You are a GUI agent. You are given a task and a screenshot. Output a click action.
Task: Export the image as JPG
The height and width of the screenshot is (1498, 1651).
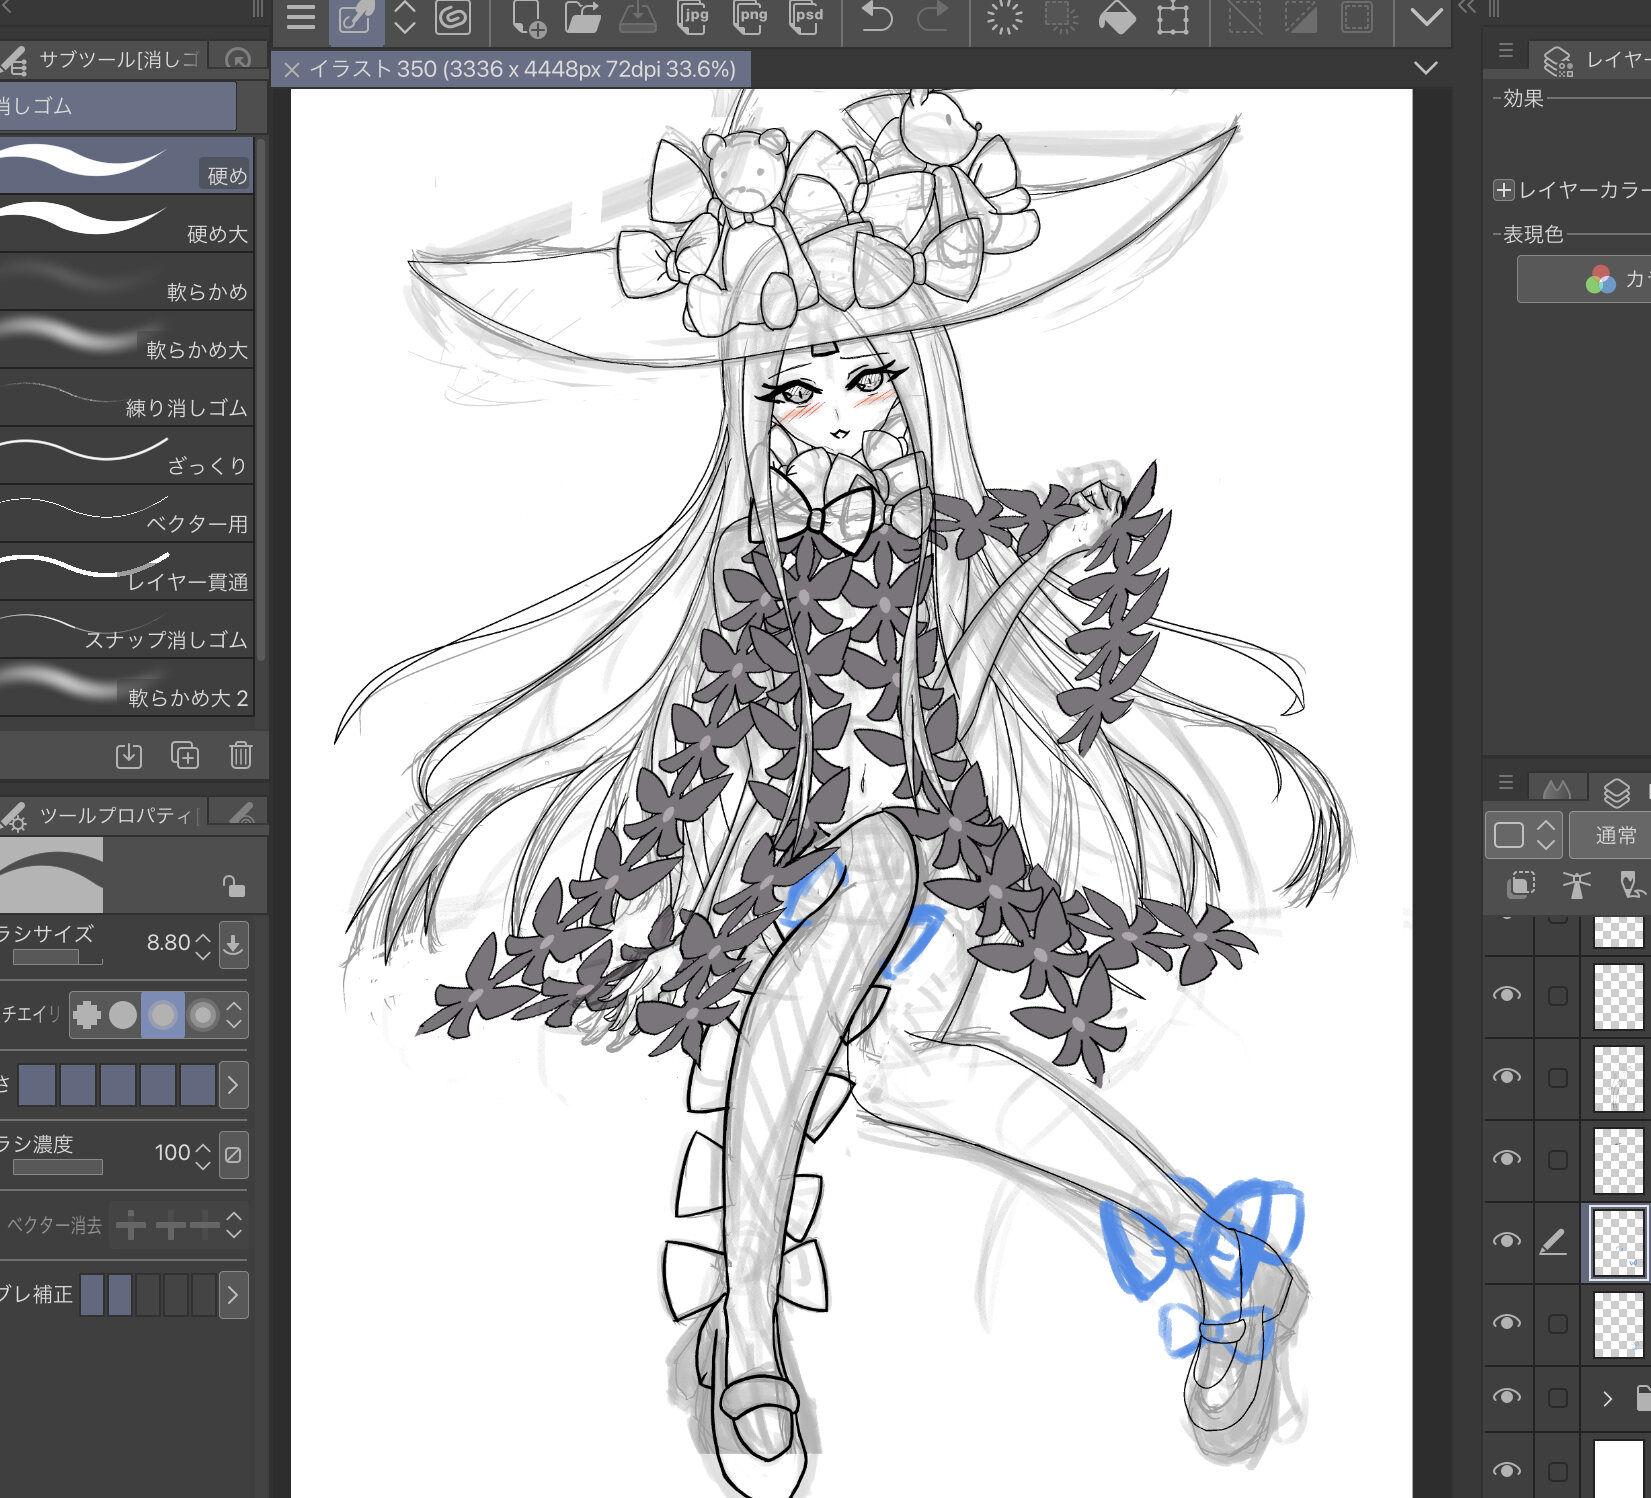(x=693, y=18)
